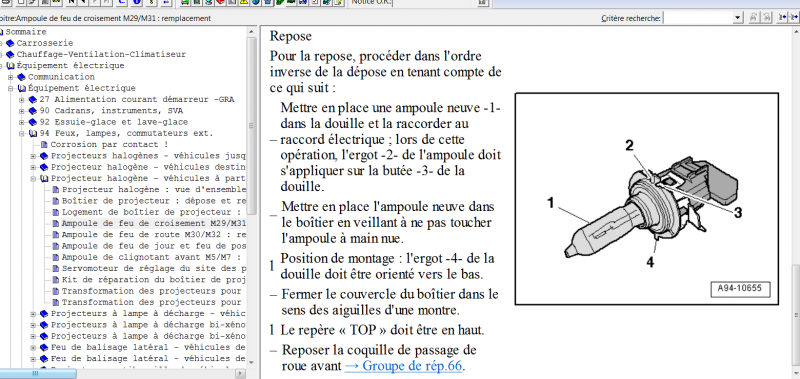Click the blue book icon beside Communication
This screenshot has width=800, height=379.
point(21,77)
